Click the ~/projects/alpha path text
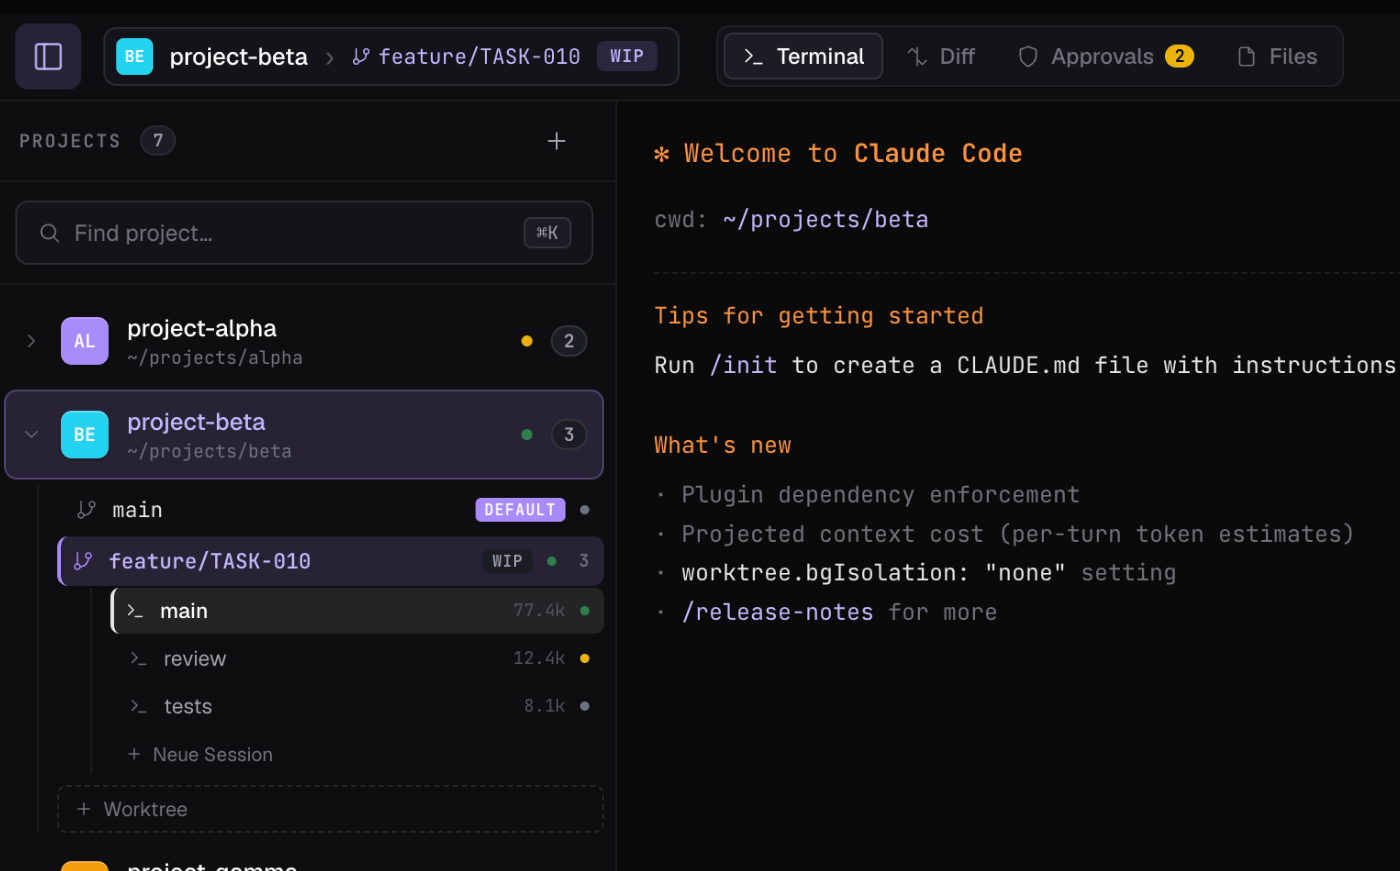 pyautogui.click(x=215, y=358)
